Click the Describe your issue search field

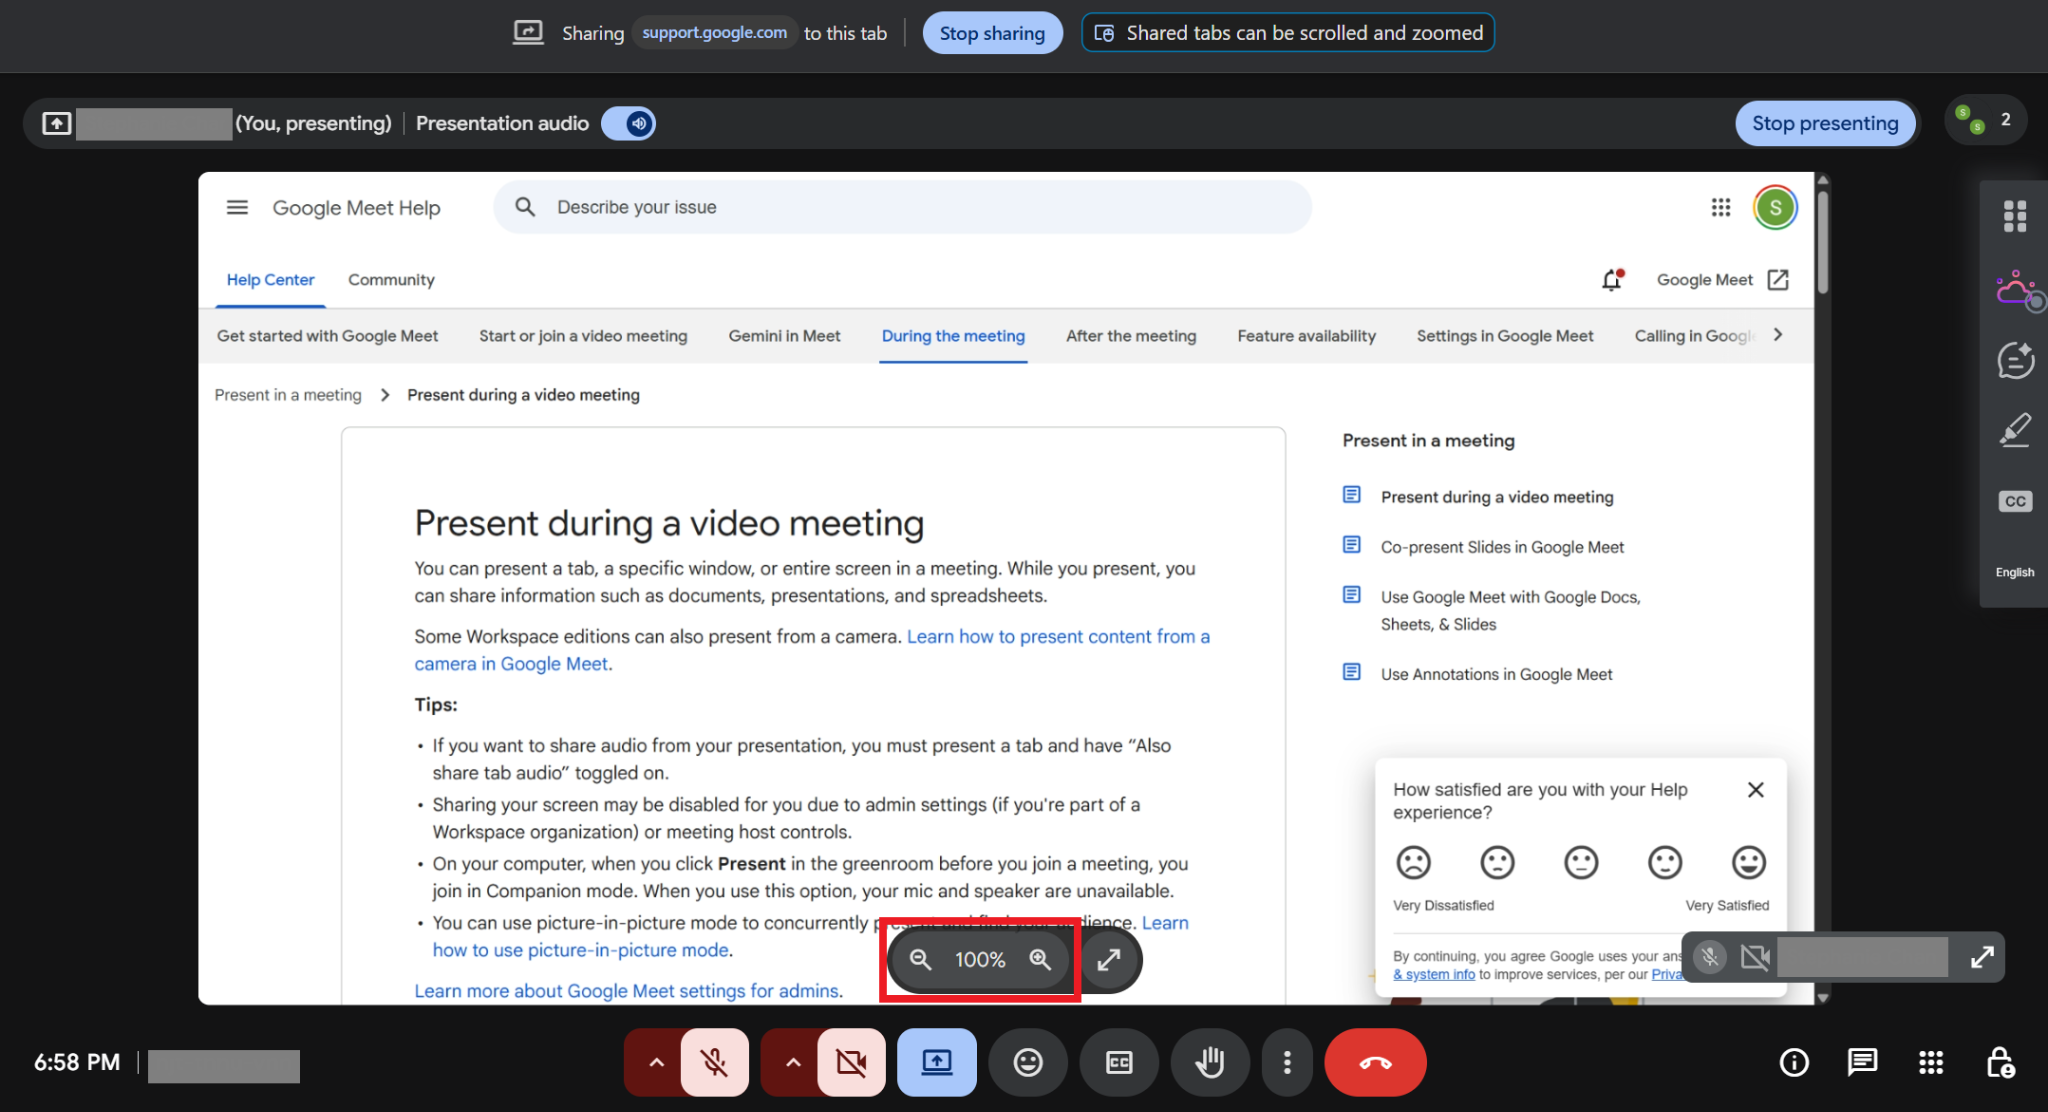point(902,207)
